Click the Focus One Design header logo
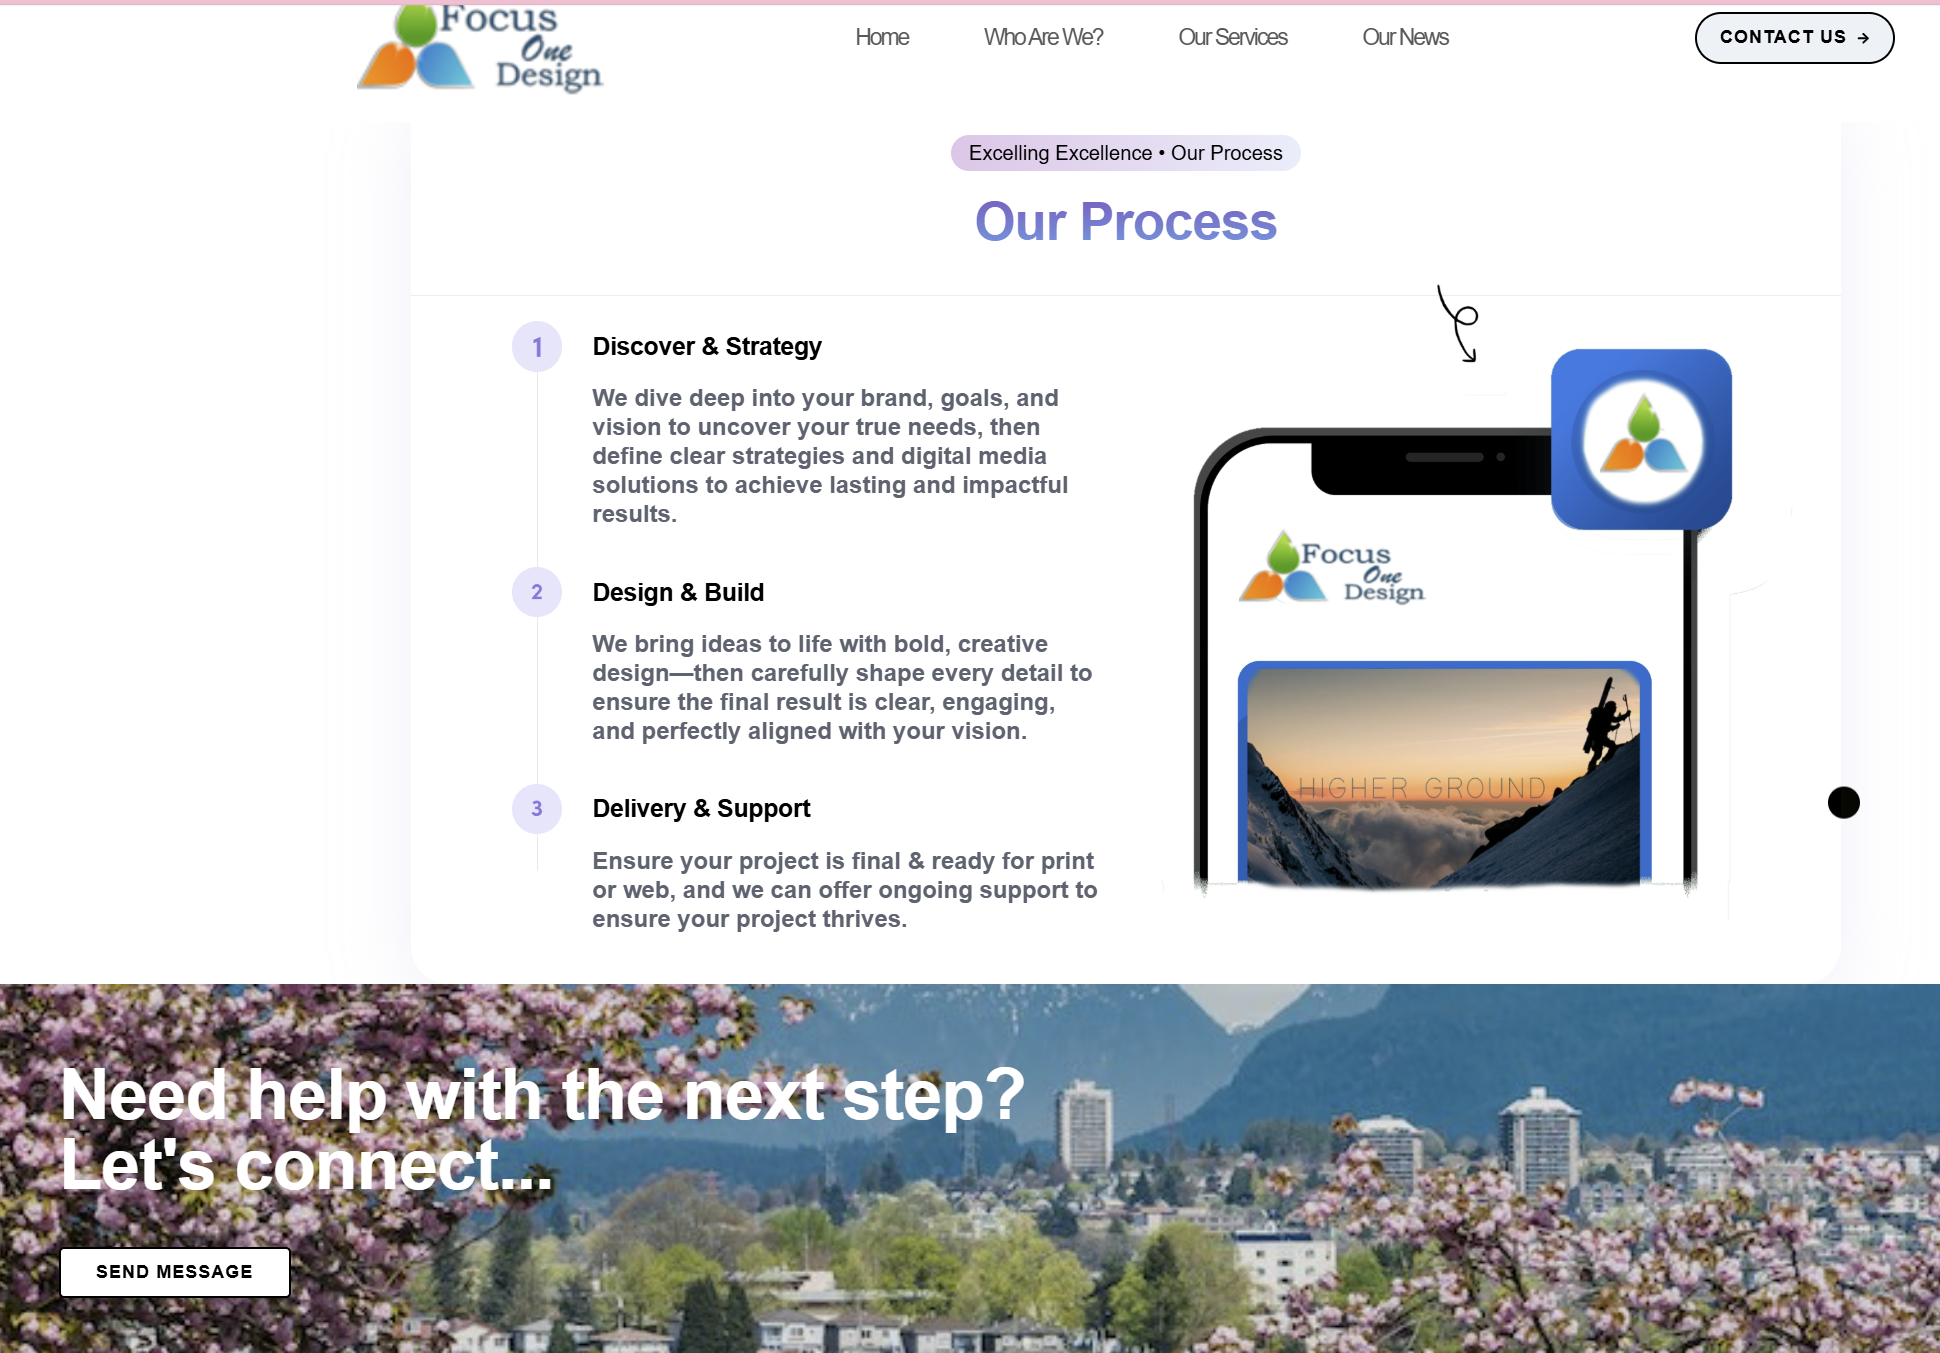 tap(480, 50)
